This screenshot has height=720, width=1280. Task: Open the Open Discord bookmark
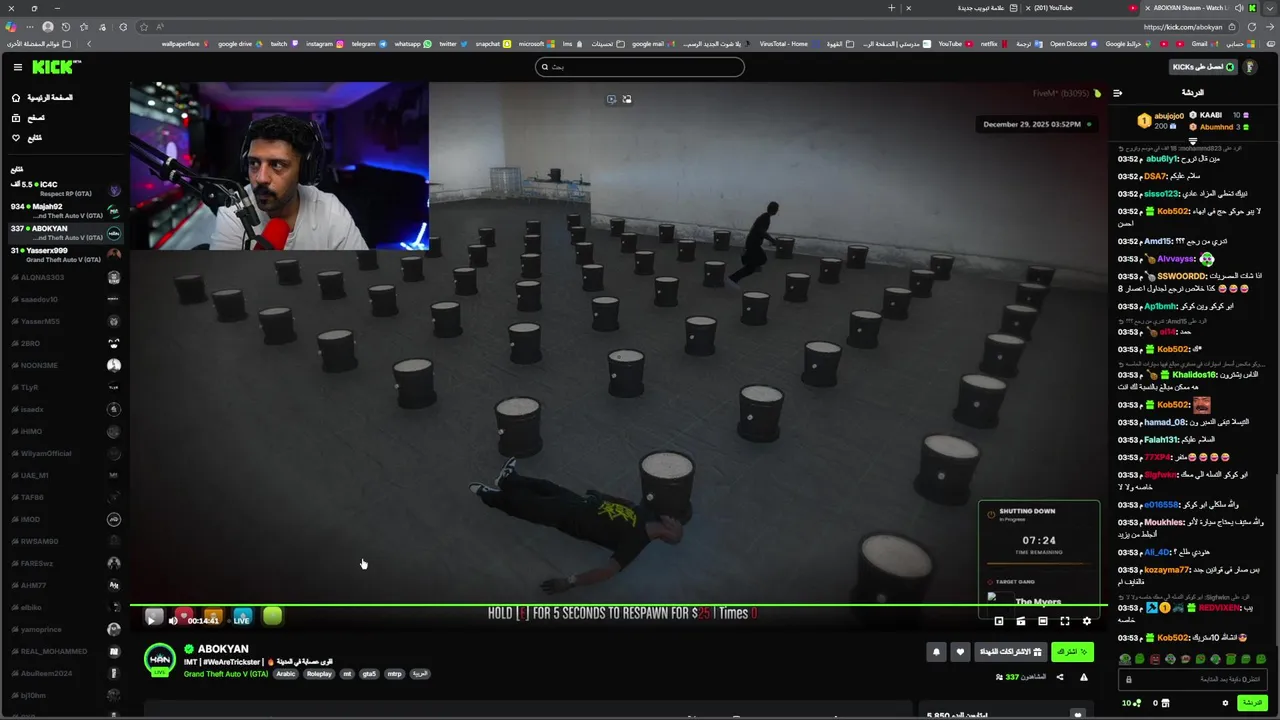(x=1073, y=43)
